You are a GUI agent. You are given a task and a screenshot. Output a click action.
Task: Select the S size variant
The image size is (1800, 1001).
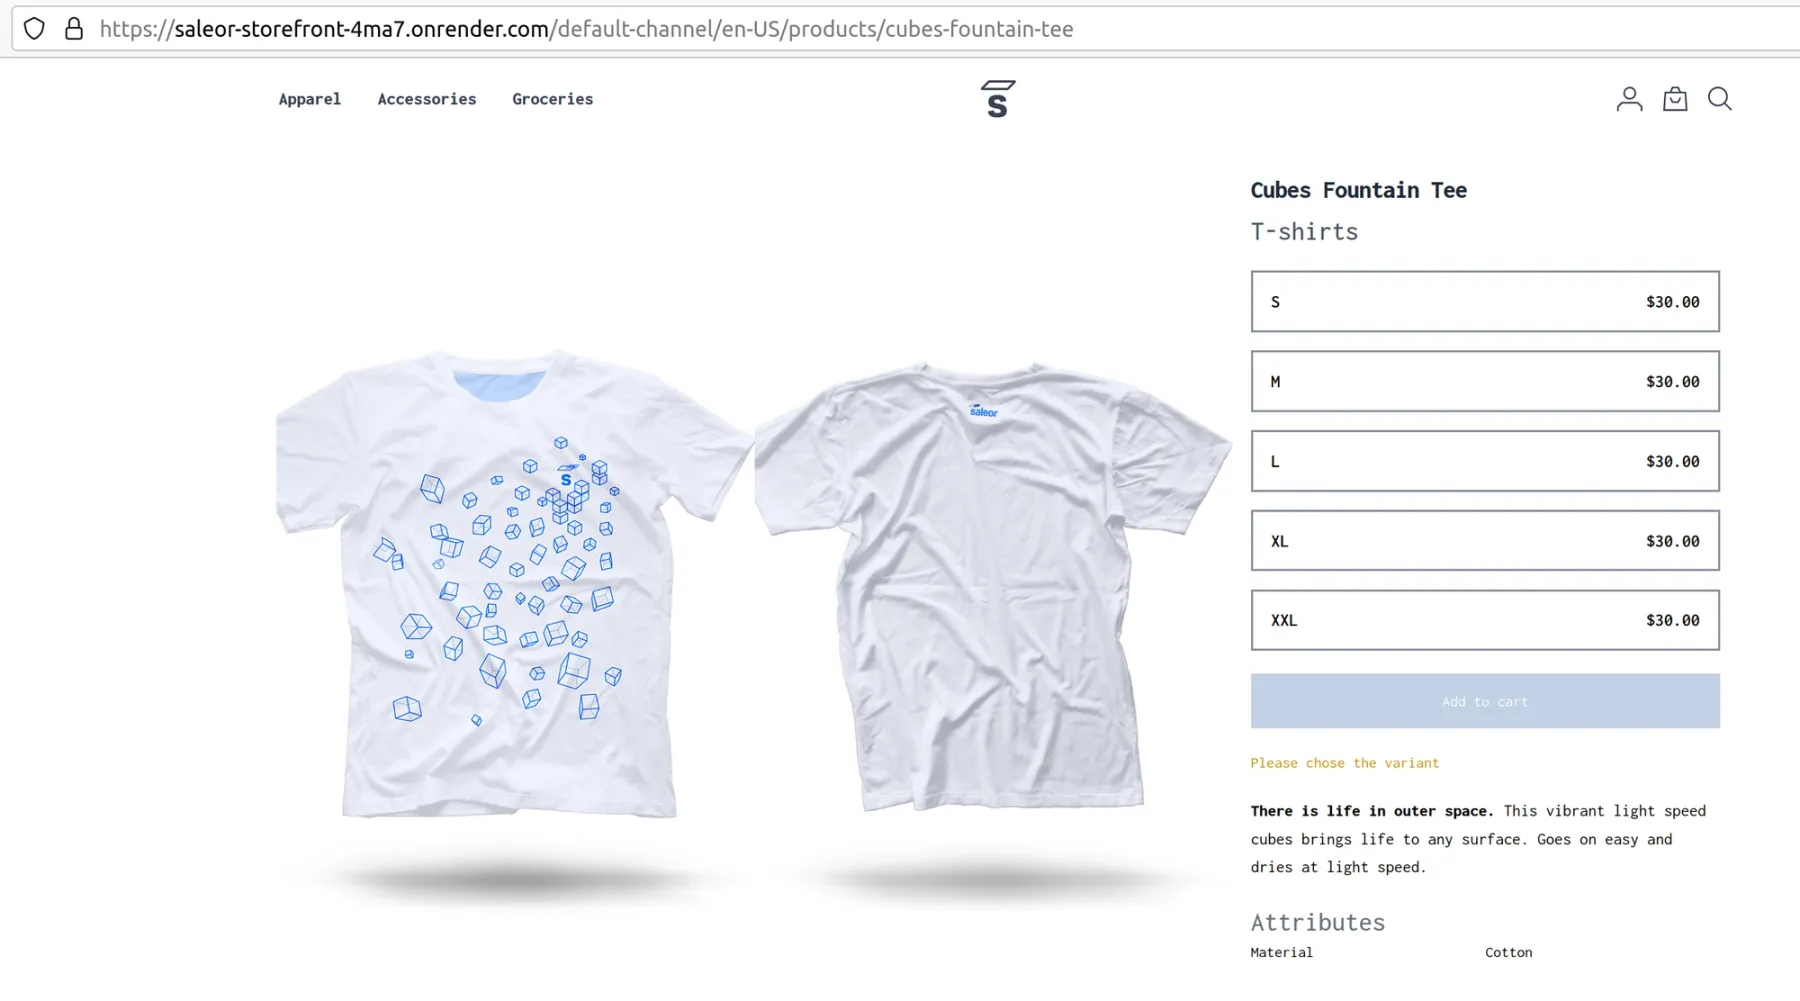1484,301
